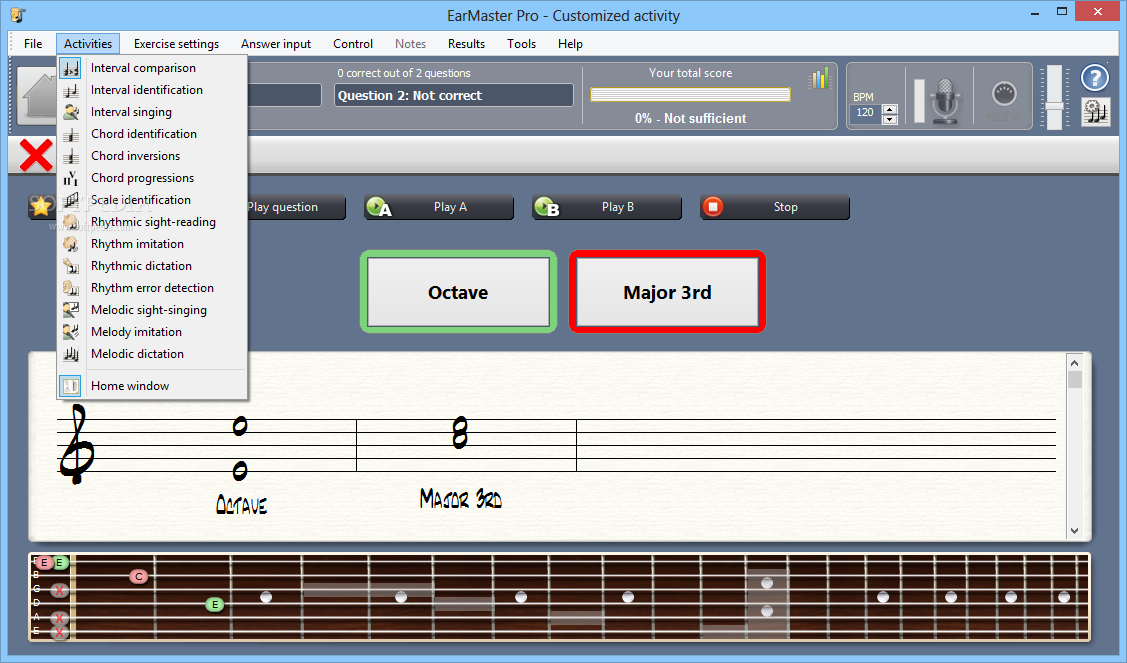
Task: Click Play B button
Action: (x=607, y=207)
